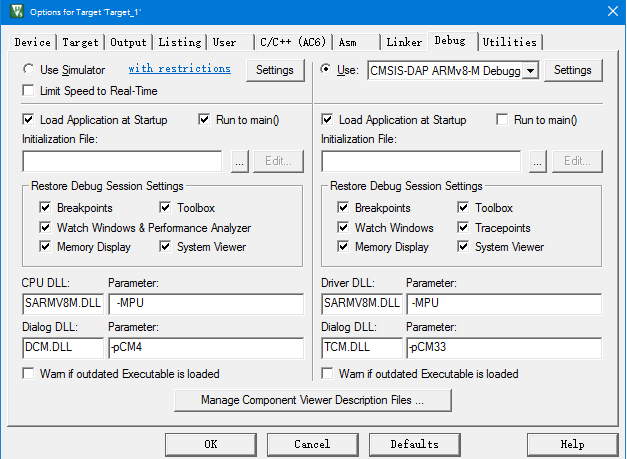Toggle simulator Breakpoints checkbox

point(45,208)
